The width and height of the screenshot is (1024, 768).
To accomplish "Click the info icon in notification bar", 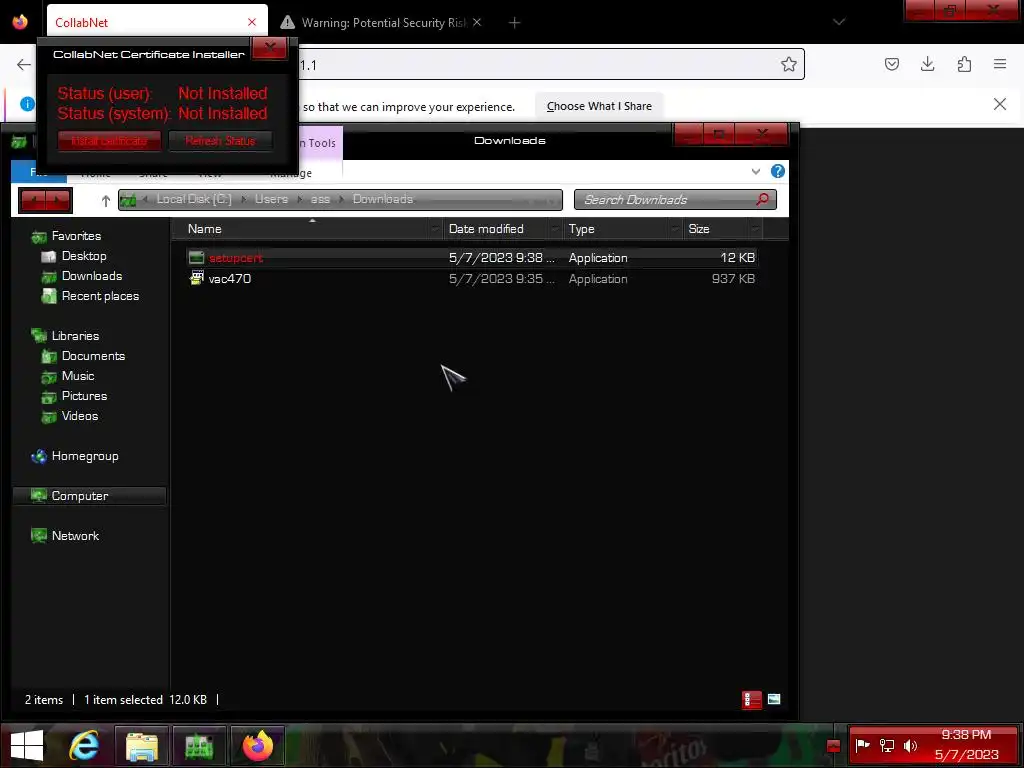I will pyautogui.click(x=27, y=104).
